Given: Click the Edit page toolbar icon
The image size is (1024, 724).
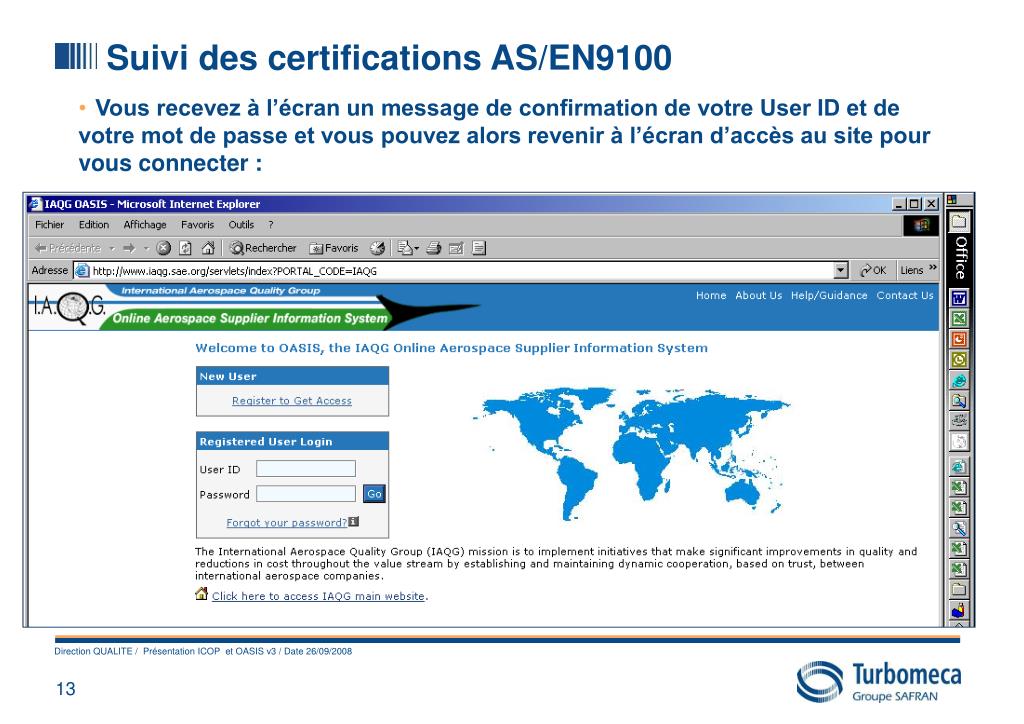Looking at the screenshot, I should tap(456, 248).
